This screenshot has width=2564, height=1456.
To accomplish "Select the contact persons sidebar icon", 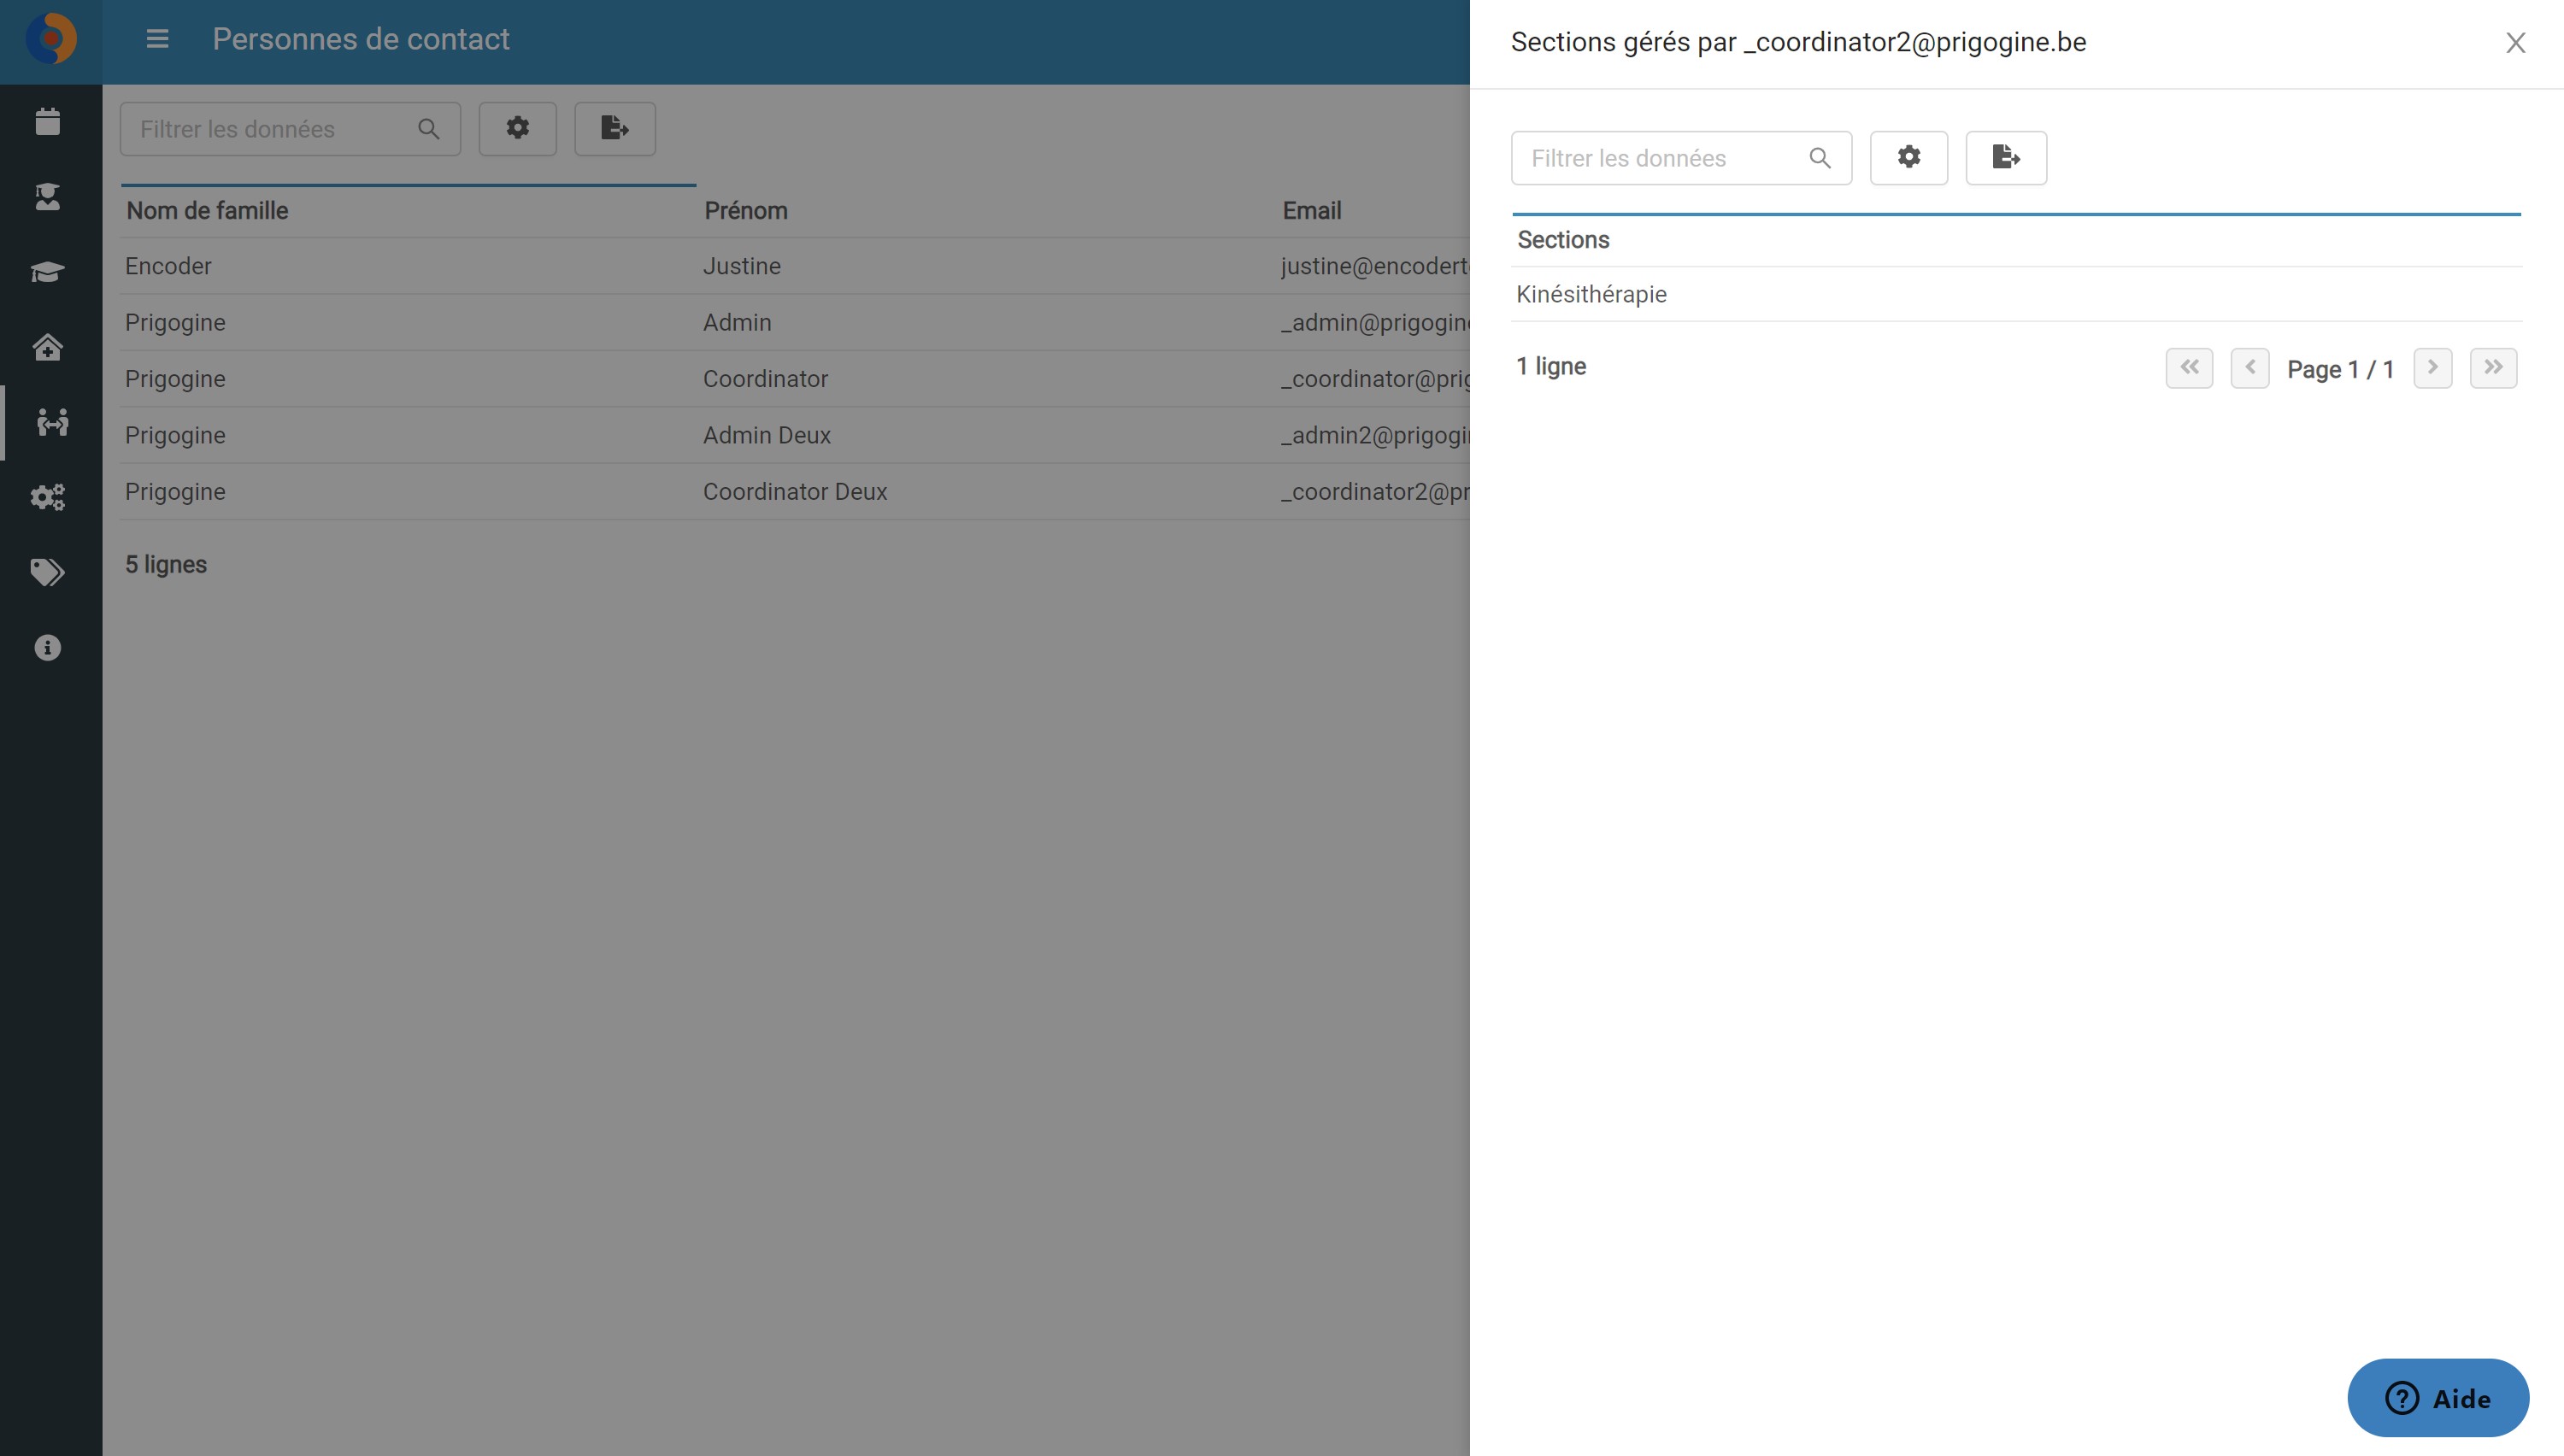I will 52,422.
